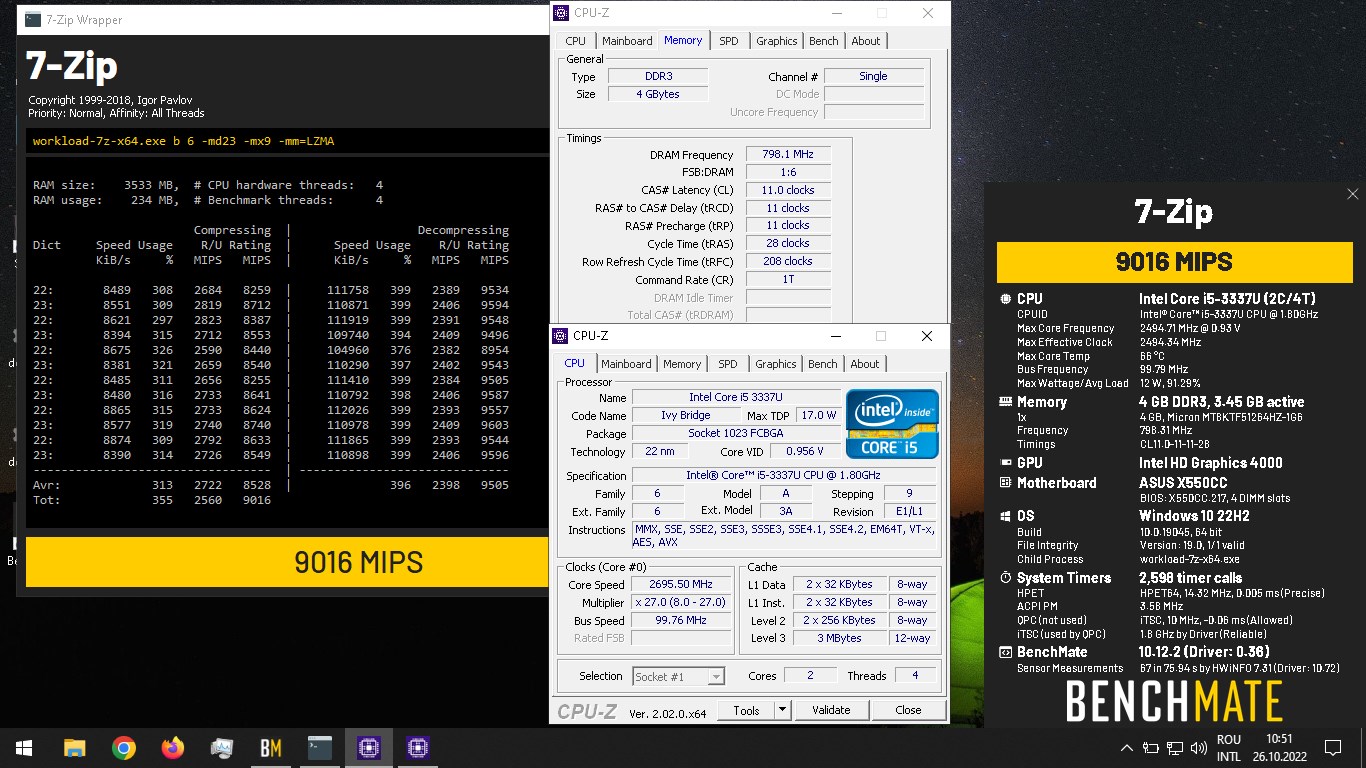Launch Google Chrome from the taskbar

(124, 748)
